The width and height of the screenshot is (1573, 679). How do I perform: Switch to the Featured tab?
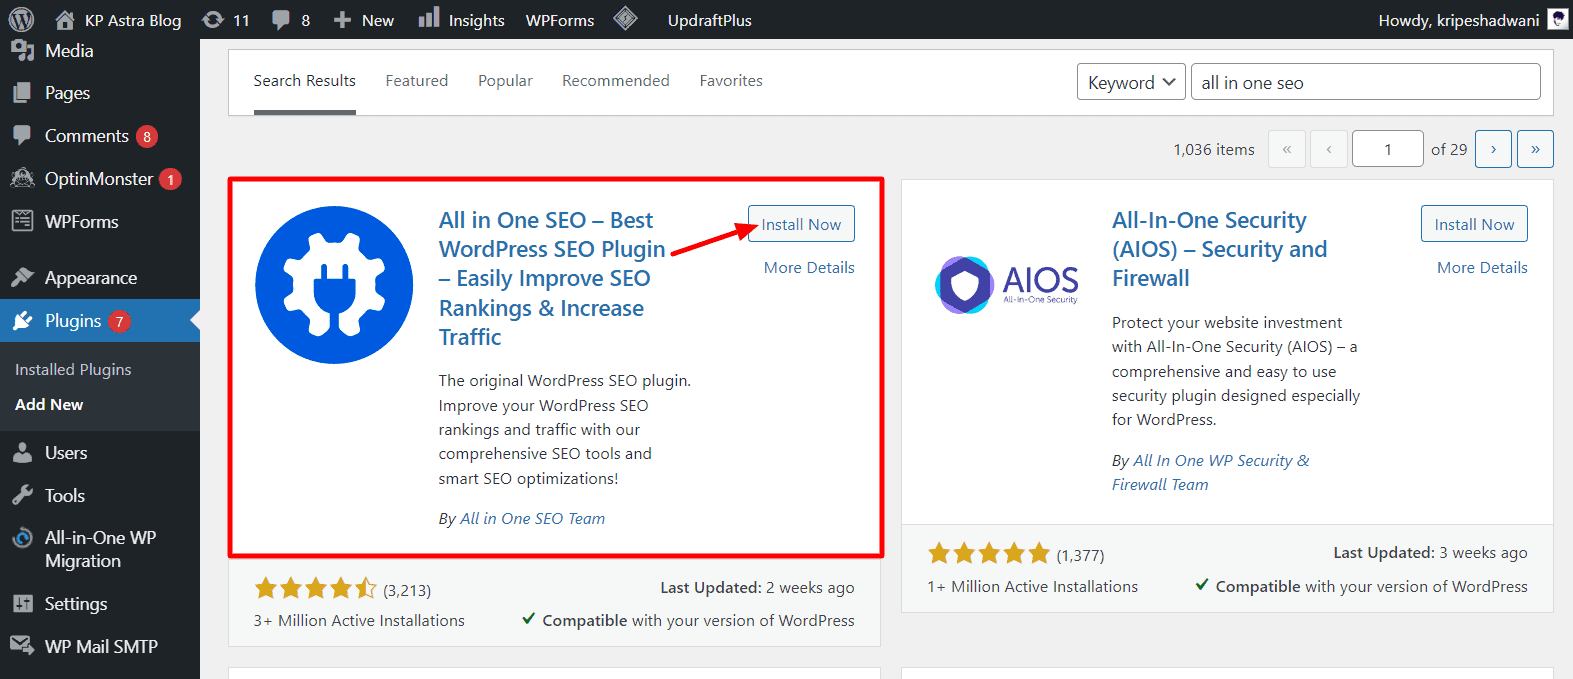tap(417, 81)
